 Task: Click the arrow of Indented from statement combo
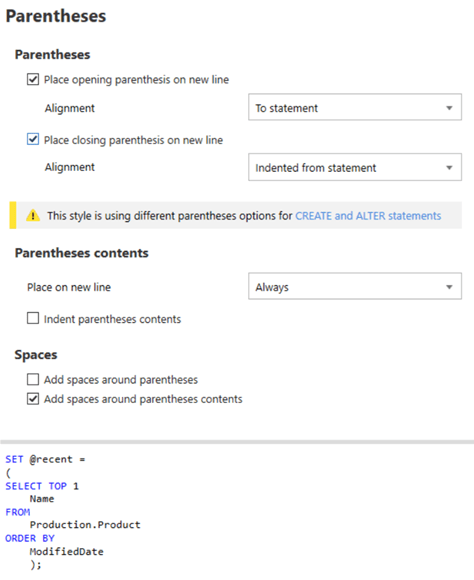pos(449,168)
